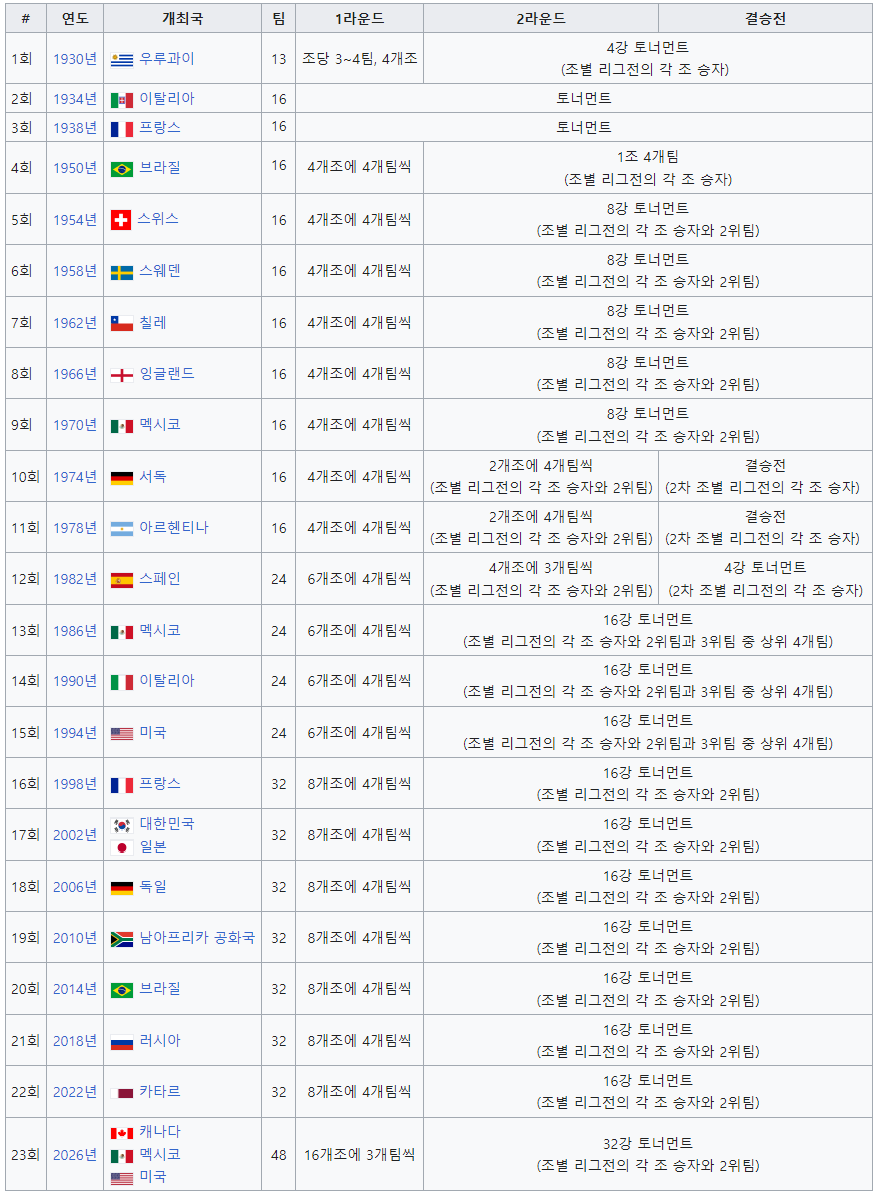Click the Uruguay flag icon
The image size is (877, 1195).
tap(122, 59)
